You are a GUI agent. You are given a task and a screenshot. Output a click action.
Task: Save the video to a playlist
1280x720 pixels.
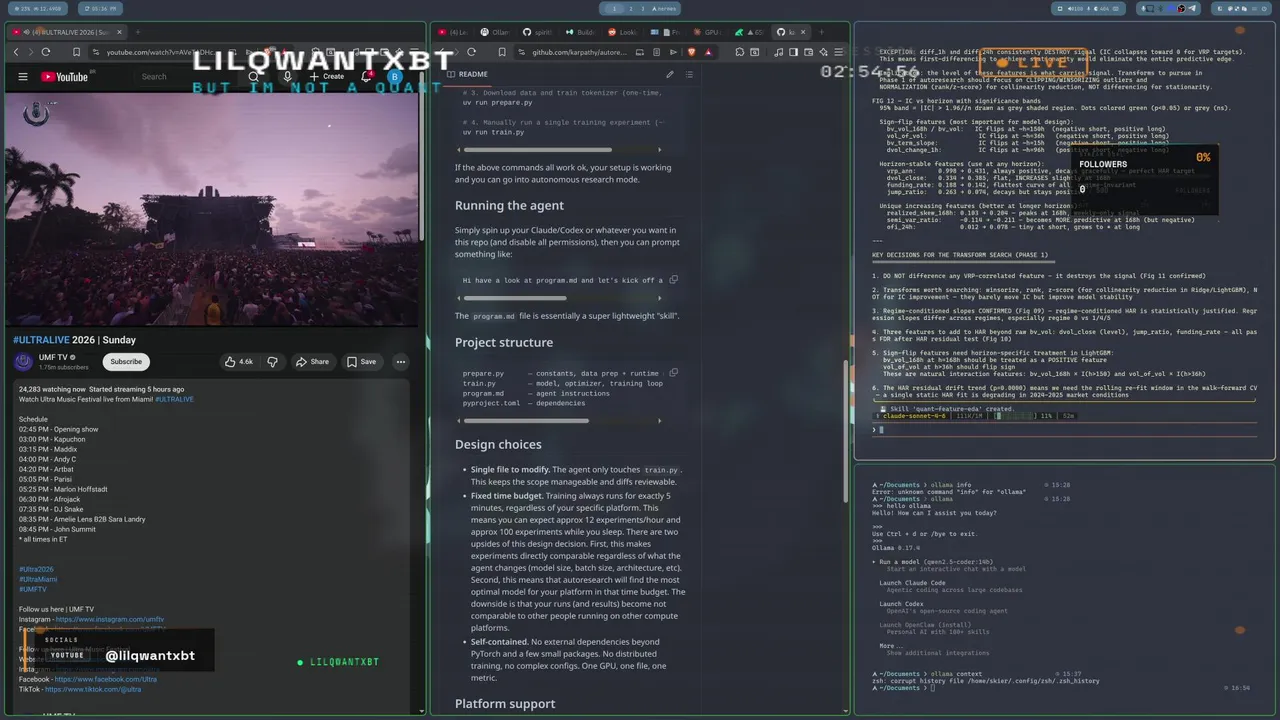[362, 361]
